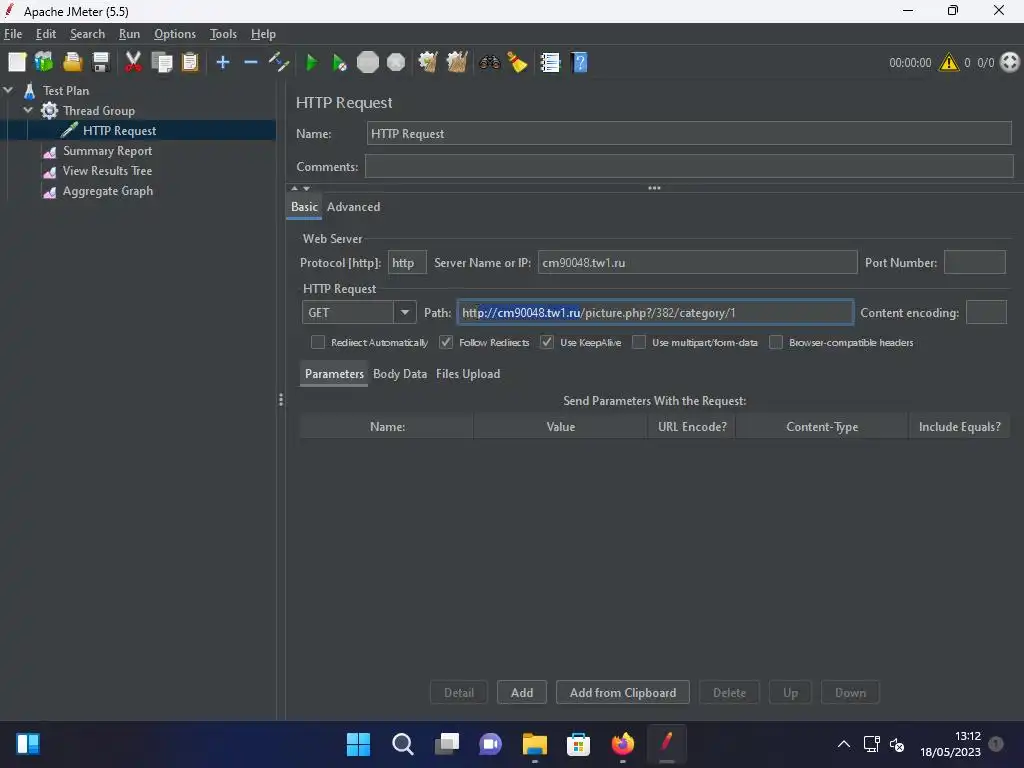The image size is (1024, 768).
Task: Open Firefox from the taskbar
Action: (622, 744)
